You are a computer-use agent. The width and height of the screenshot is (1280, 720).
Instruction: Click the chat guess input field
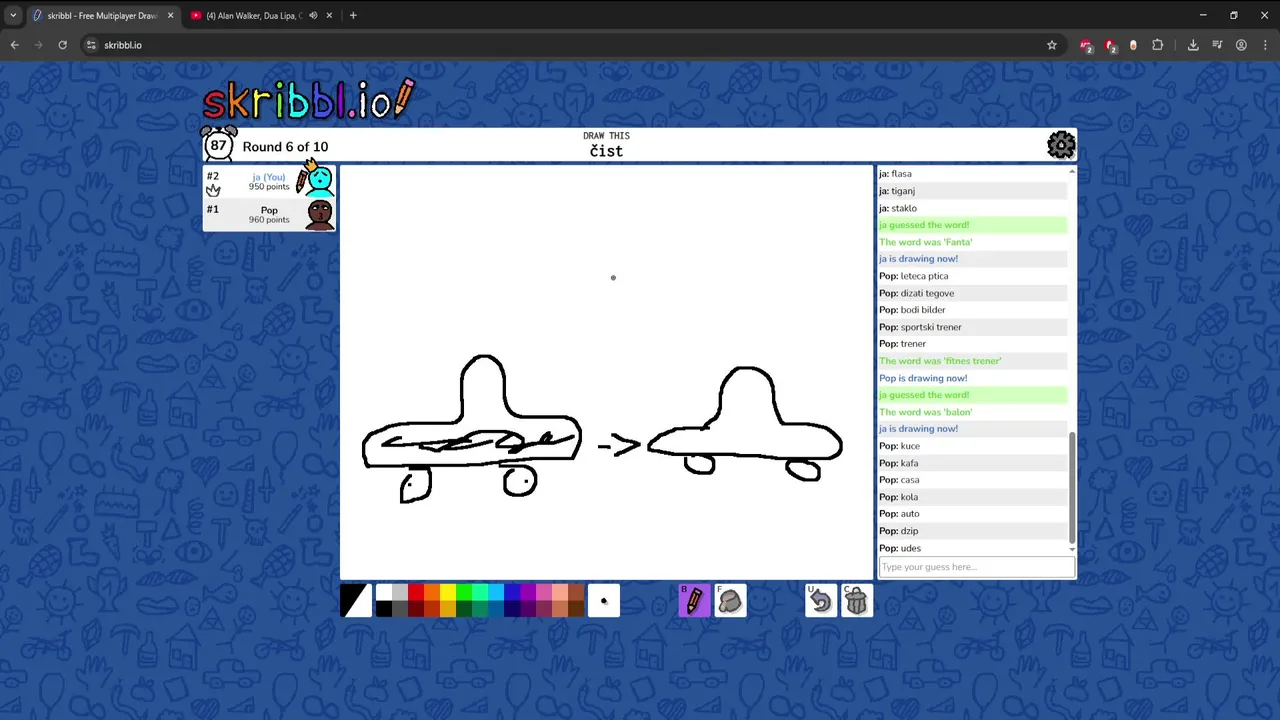(x=976, y=567)
